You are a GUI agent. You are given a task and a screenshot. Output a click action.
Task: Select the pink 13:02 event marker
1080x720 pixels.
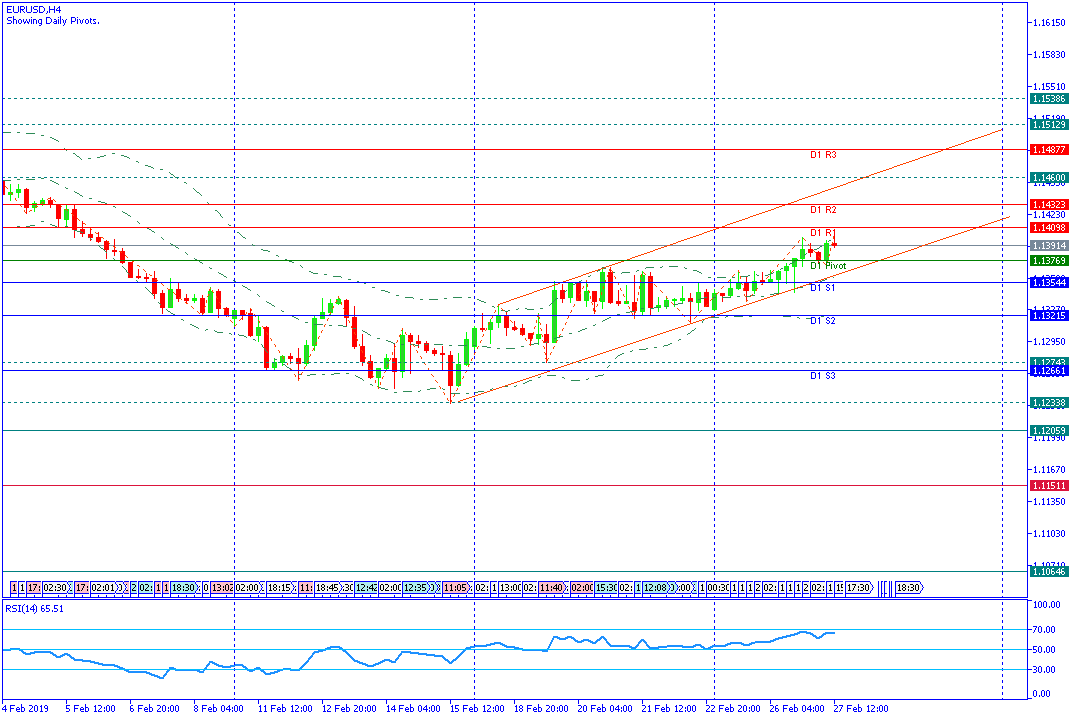tap(222, 588)
